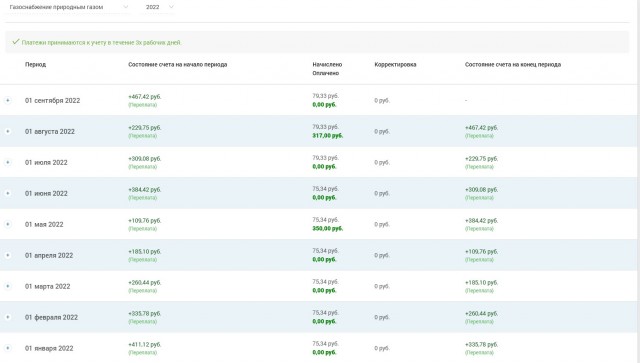Click April ending balance +109,76 руб.

[481, 252]
